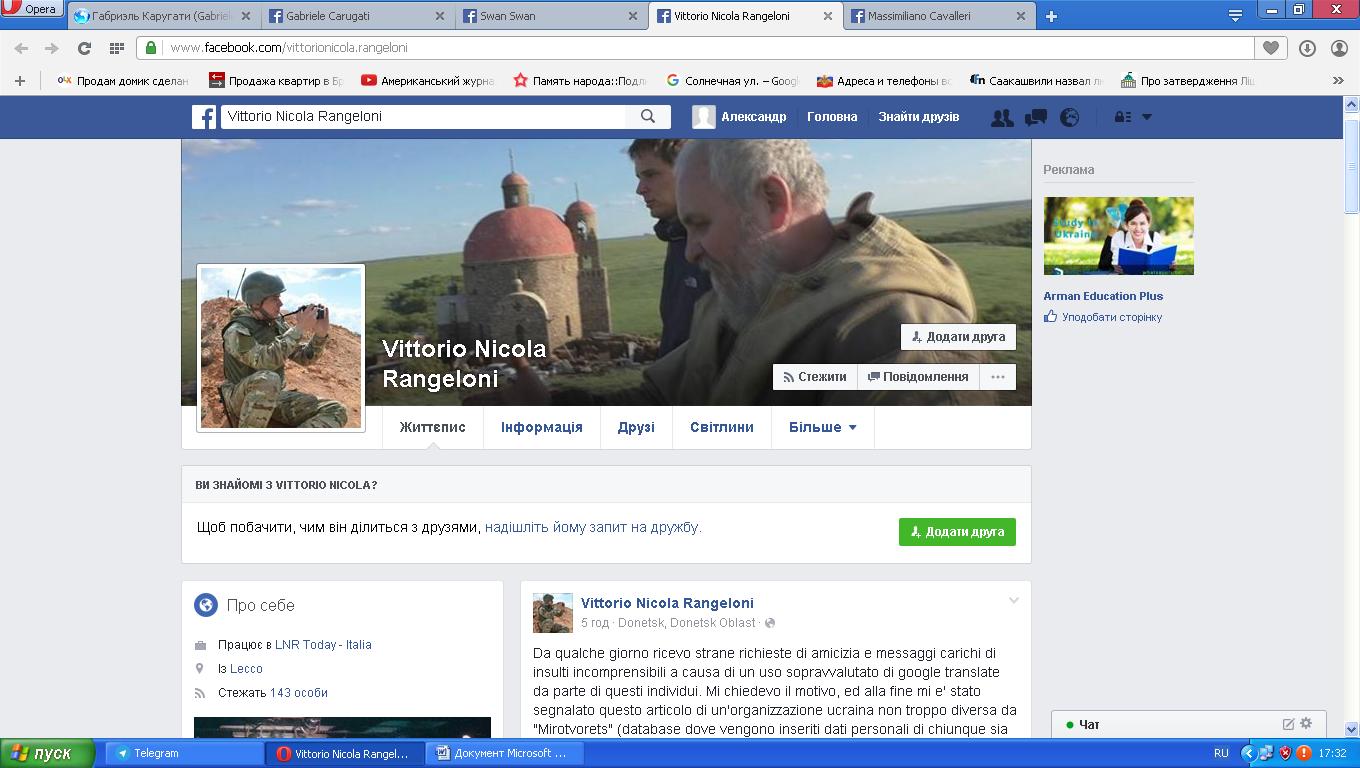The height and width of the screenshot is (768, 1360).
Task: Click green Додати друга button
Action: [x=957, y=532]
